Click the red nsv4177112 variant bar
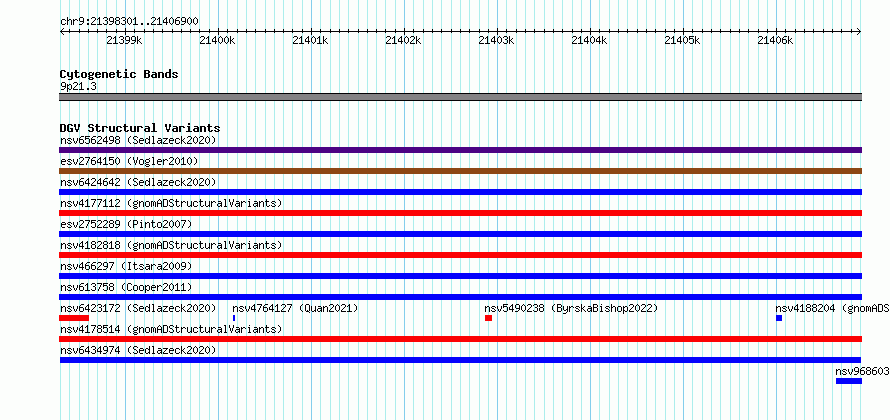This screenshot has width=890, height=420. [460, 213]
